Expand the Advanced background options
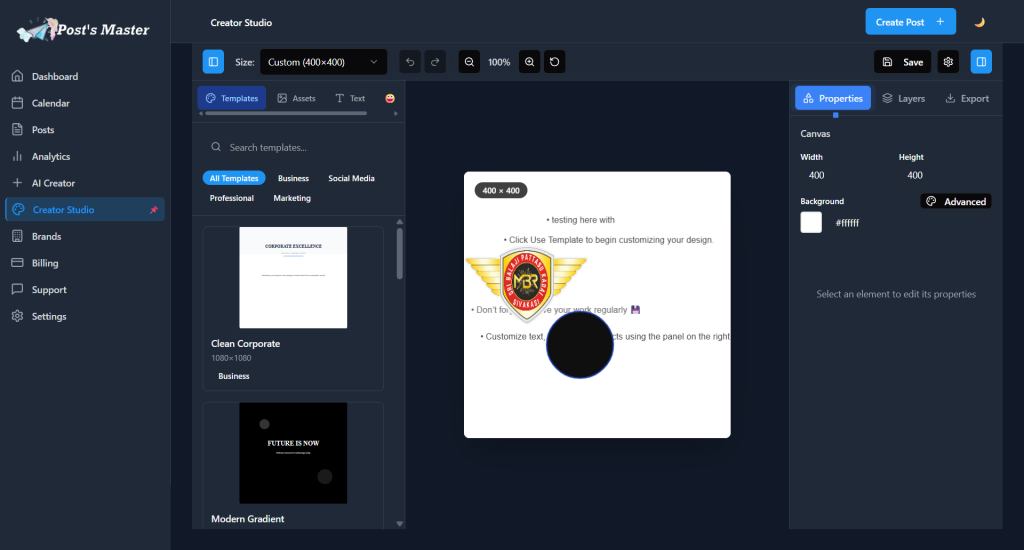Image resolution: width=1024 pixels, height=550 pixels. pos(956,201)
